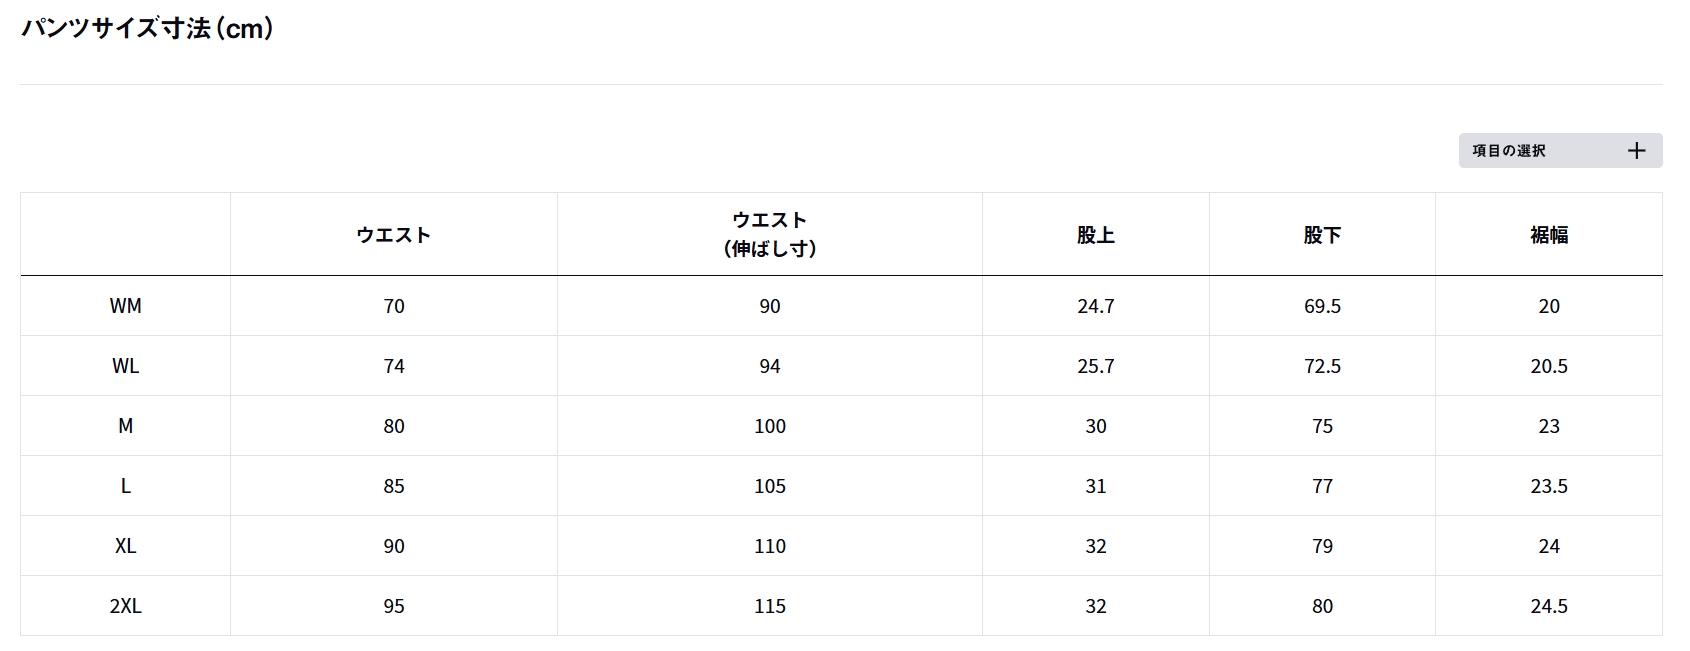This screenshot has width=1690, height=651.
Task: Click the パンツサイズ寸法(cm) heading
Action: (148, 28)
